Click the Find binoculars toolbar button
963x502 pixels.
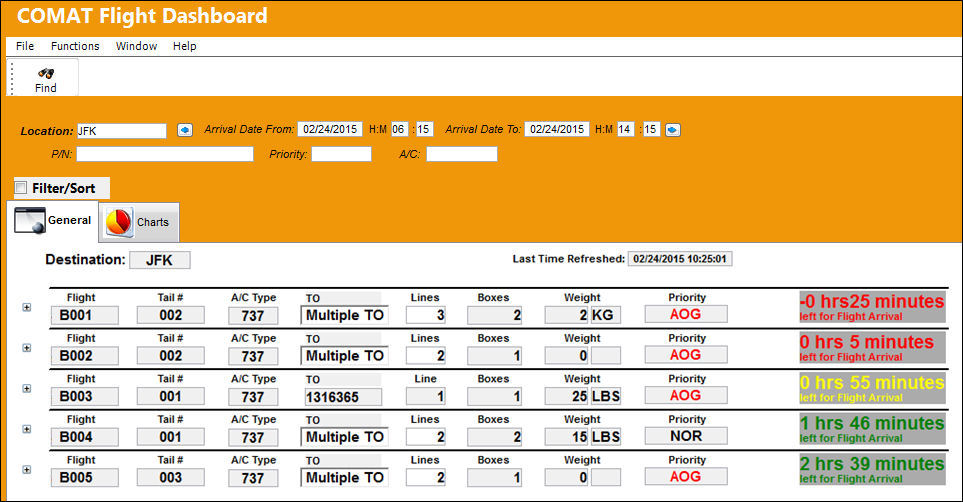(x=45, y=79)
